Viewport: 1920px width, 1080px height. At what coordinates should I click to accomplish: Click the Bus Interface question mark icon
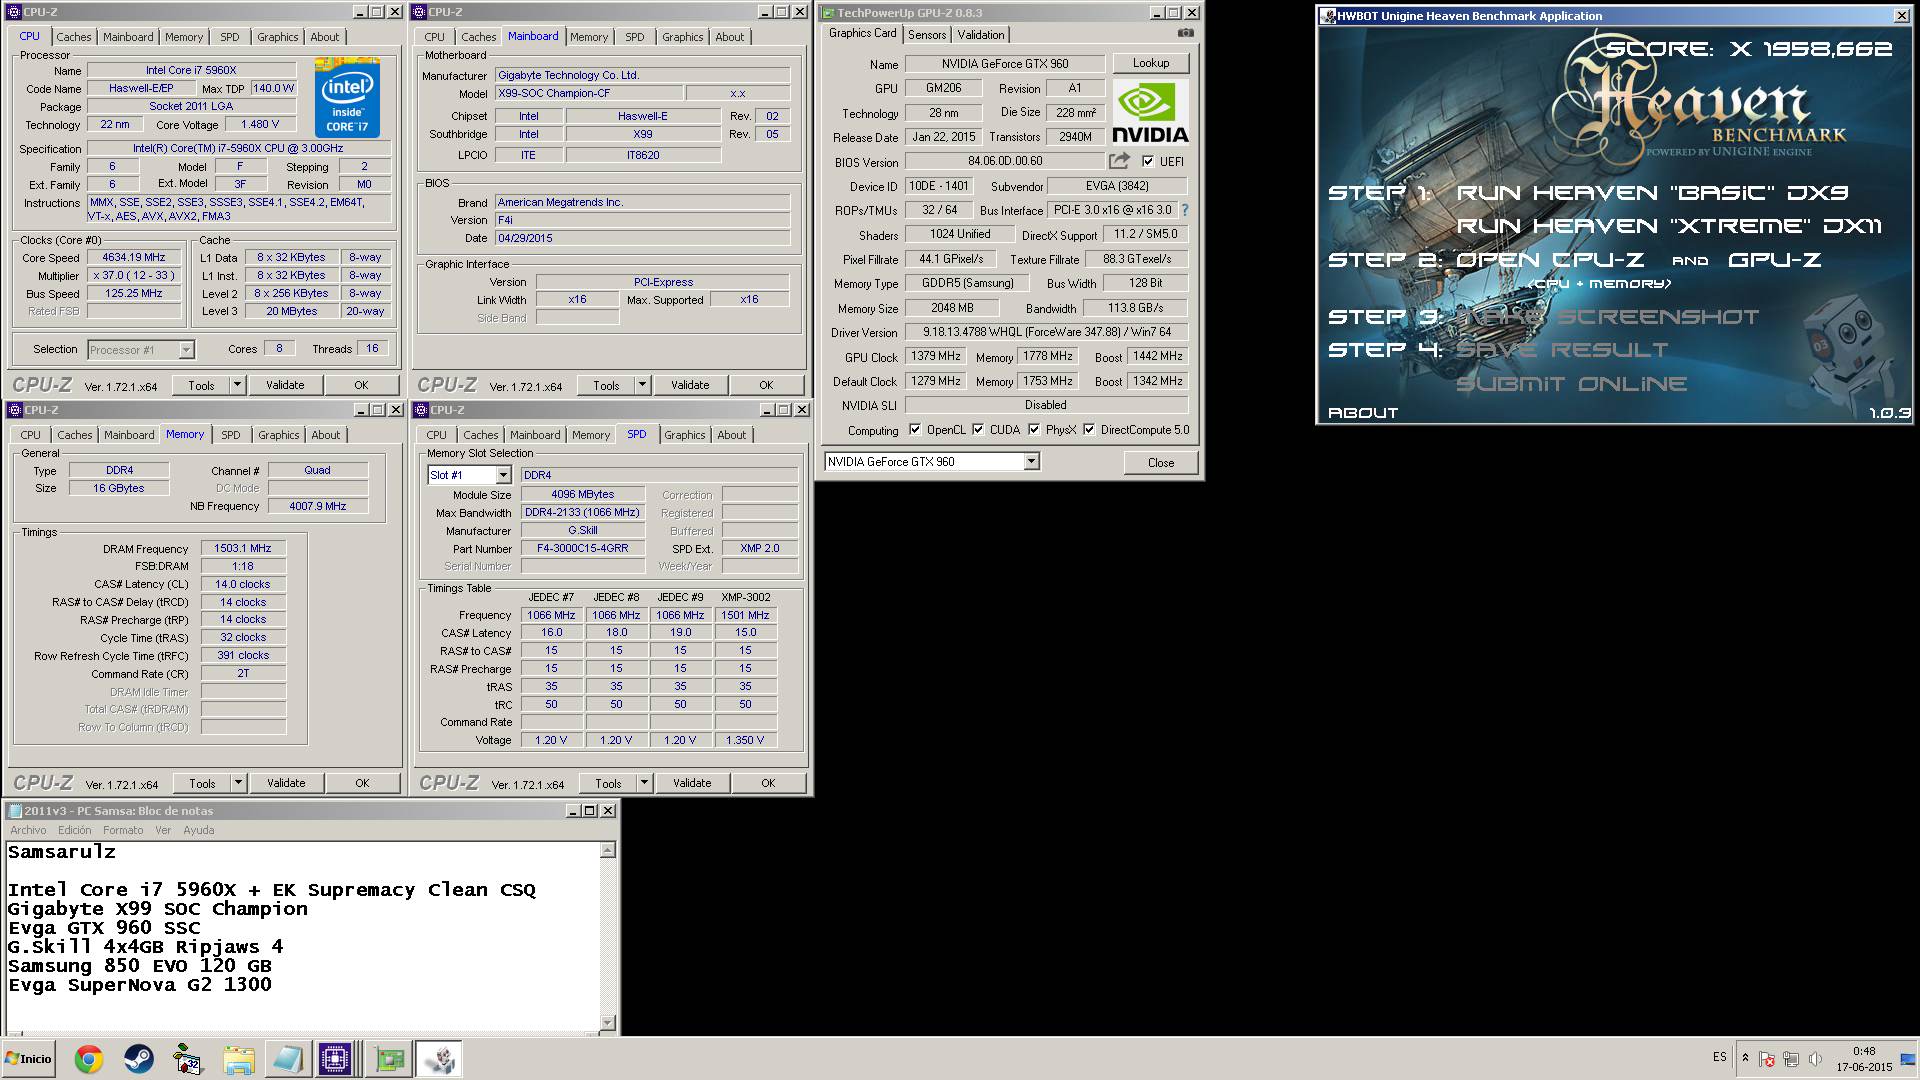click(1185, 210)
